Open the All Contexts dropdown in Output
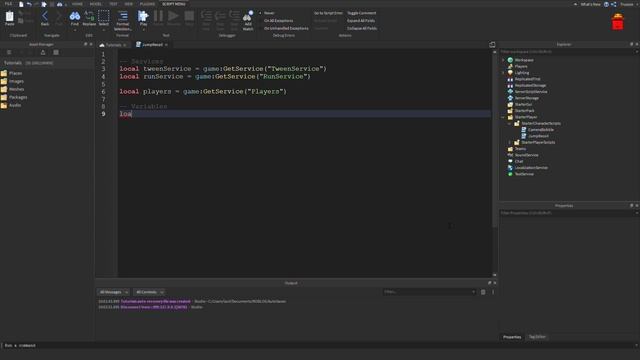 [x=149, y=292]
